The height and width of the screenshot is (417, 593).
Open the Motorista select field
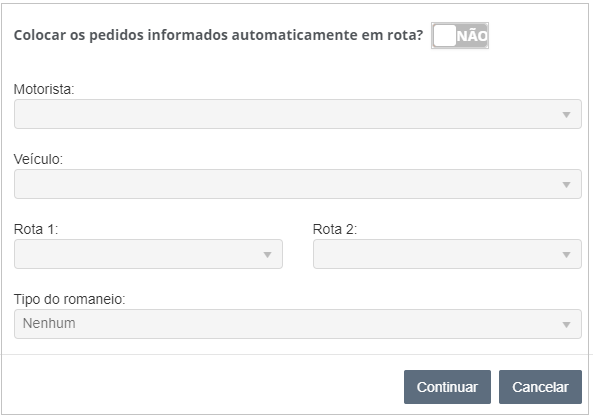[x=298, y=114]
